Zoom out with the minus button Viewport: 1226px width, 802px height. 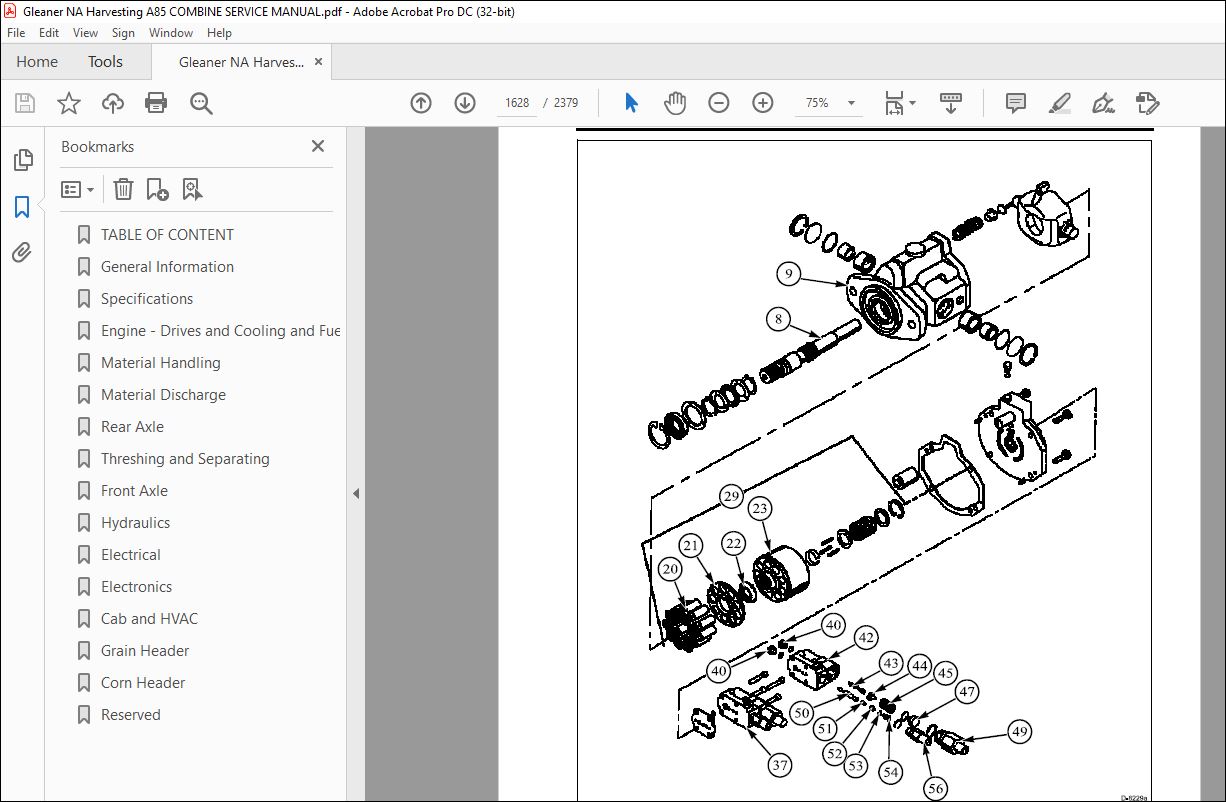coord(719,103)
